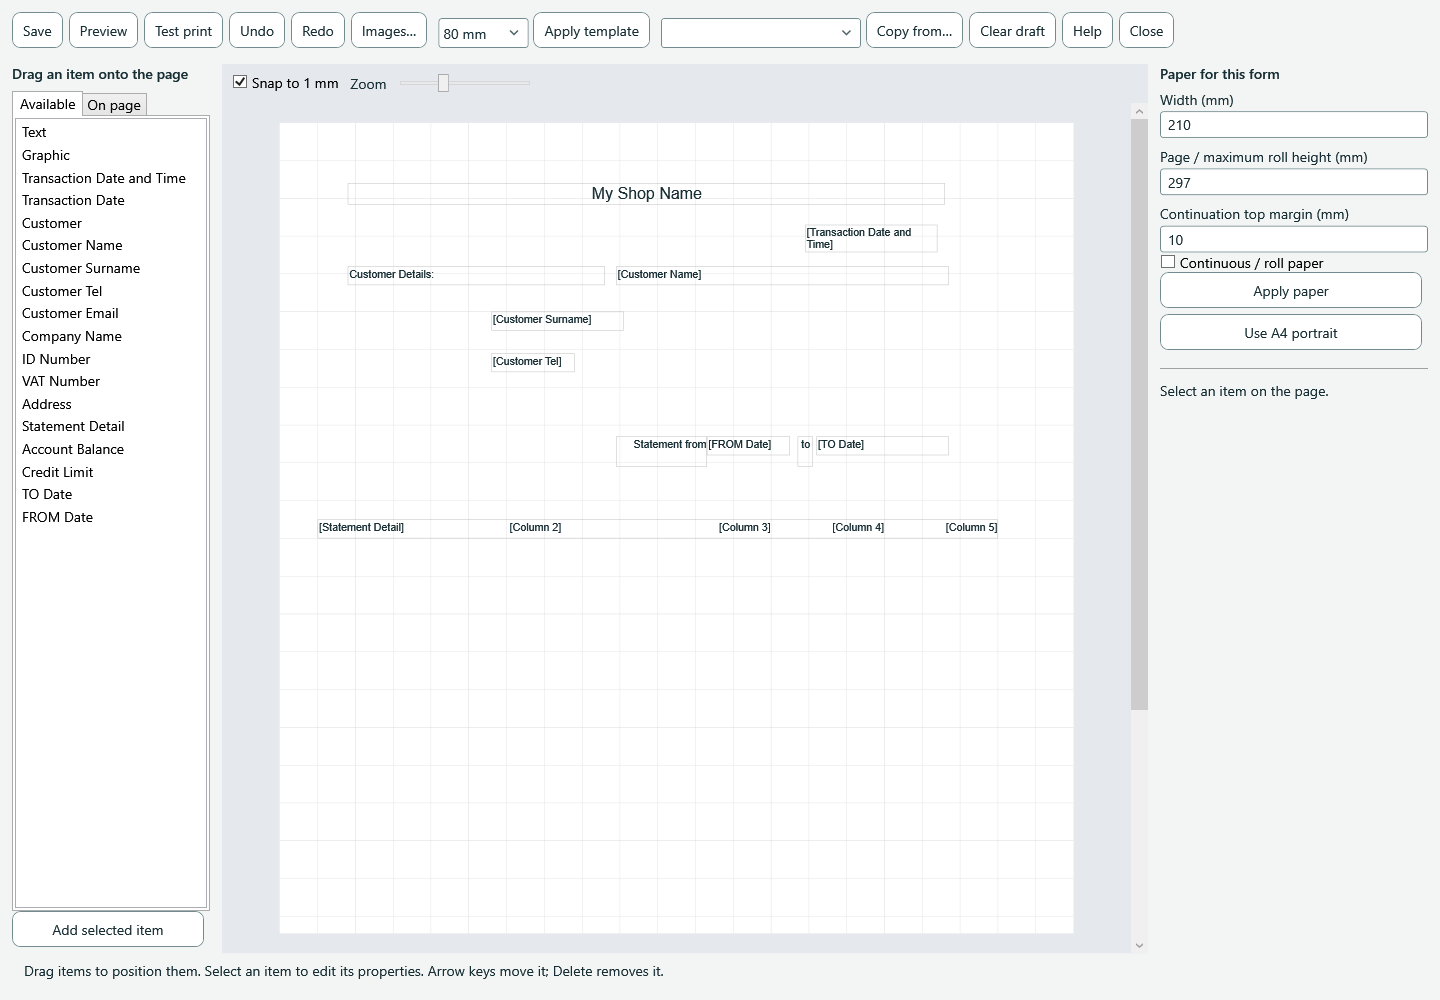Select VAT Number list entry
1440x1000 pixels.
[x=111, y=381]
